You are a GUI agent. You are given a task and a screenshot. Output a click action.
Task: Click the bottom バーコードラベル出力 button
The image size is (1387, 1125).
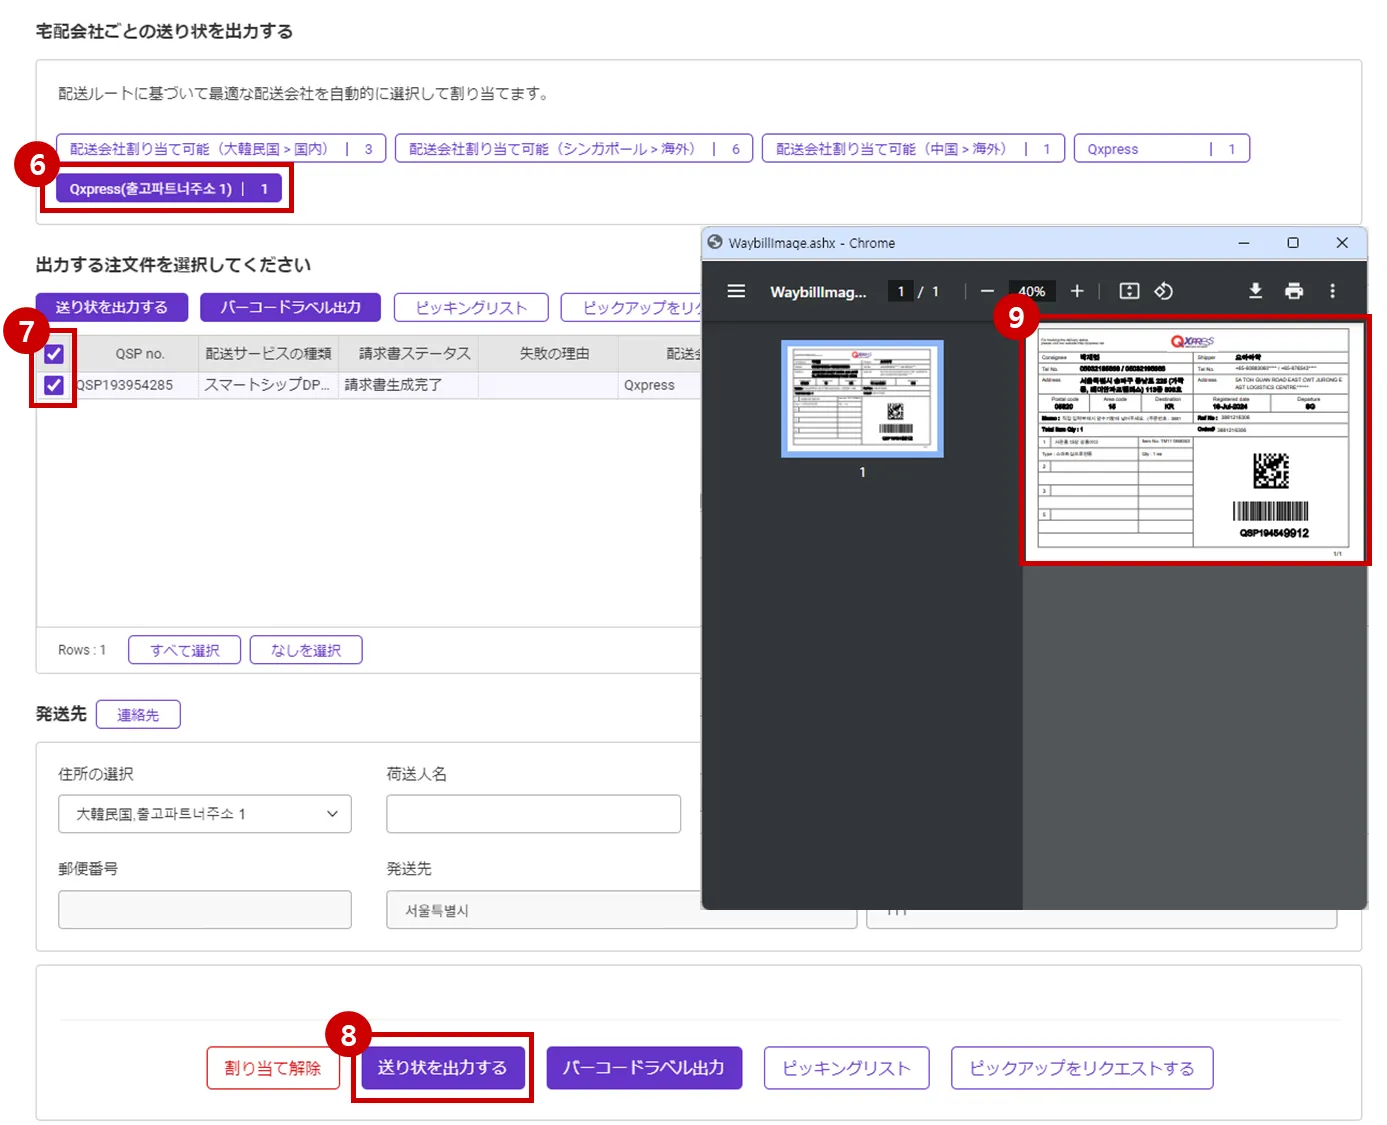(x=644, y=1068)
